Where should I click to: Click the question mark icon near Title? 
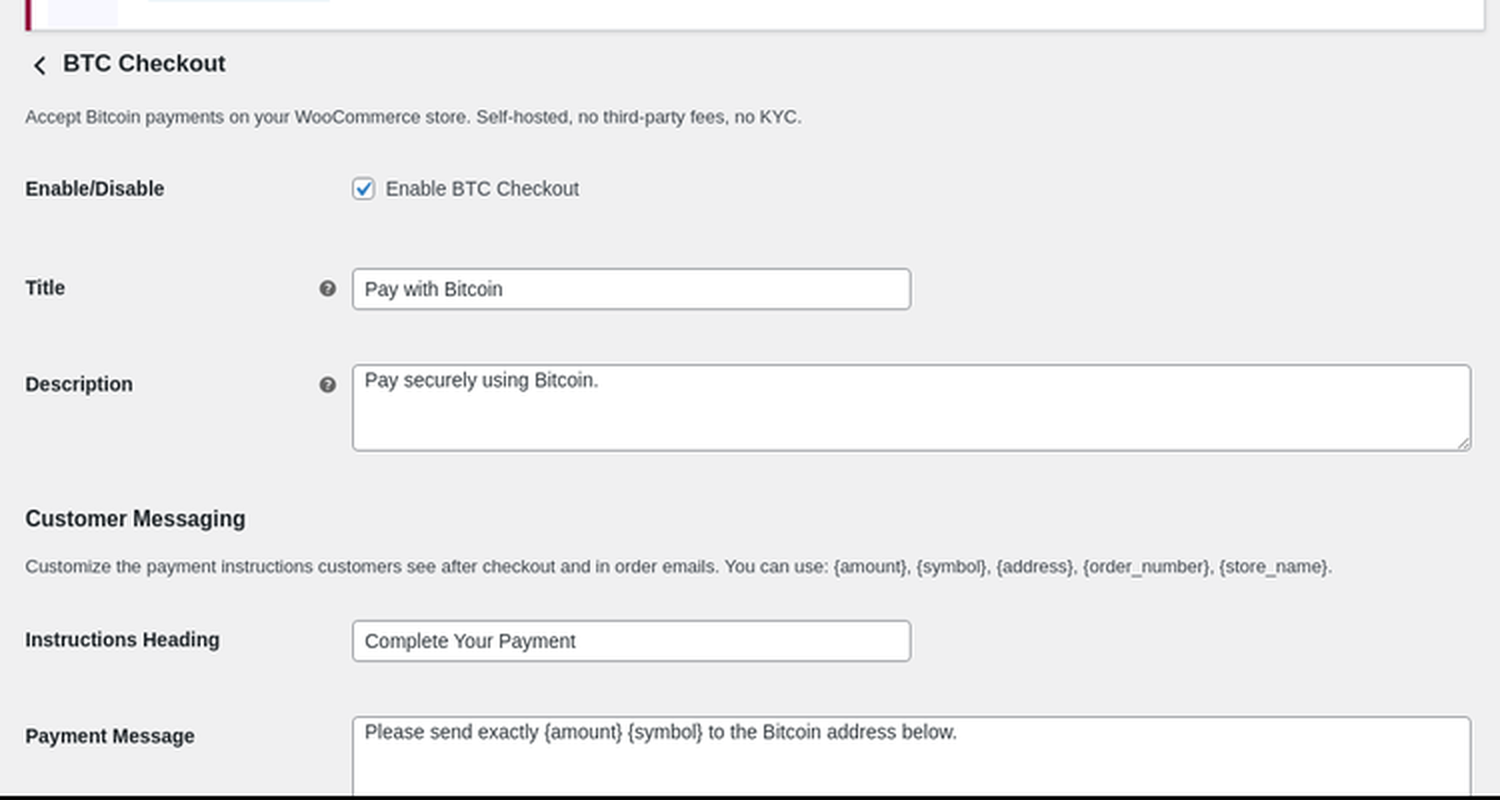pos(327,288)
